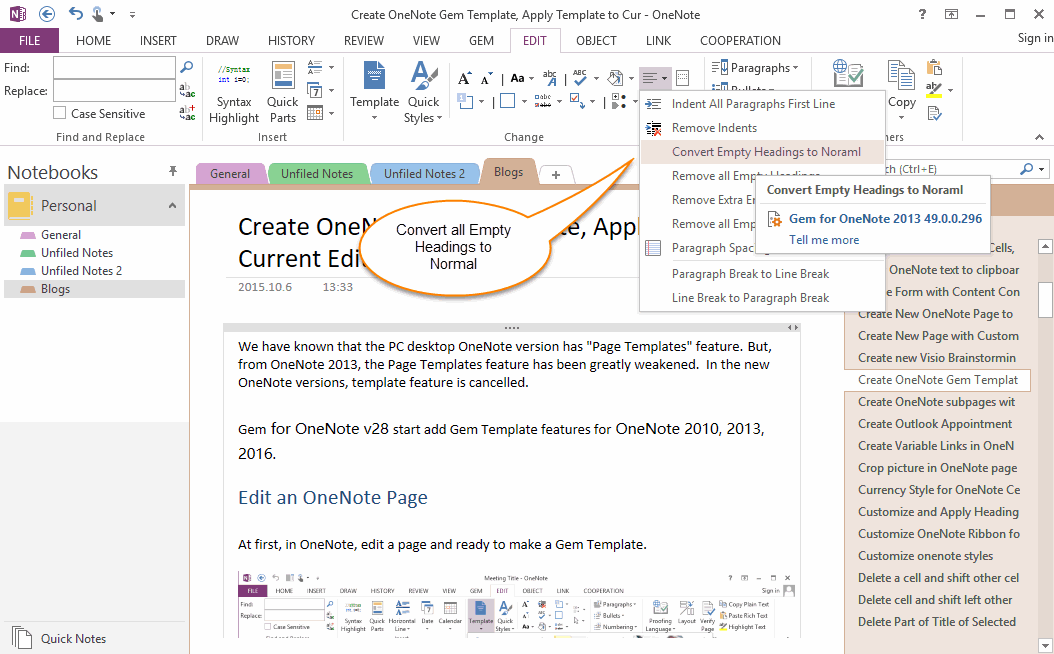1054x654 pixels.
Task: Add a new section with plus tab
Action: [x=556, y=175]
